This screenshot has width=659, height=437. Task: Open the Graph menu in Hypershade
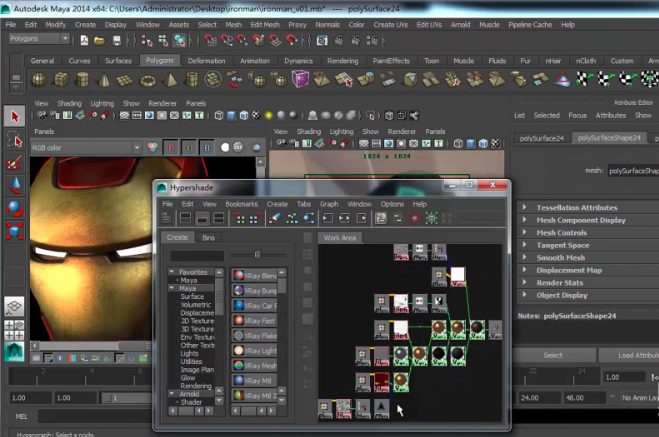pyautogui.click(x=329, y=204)
